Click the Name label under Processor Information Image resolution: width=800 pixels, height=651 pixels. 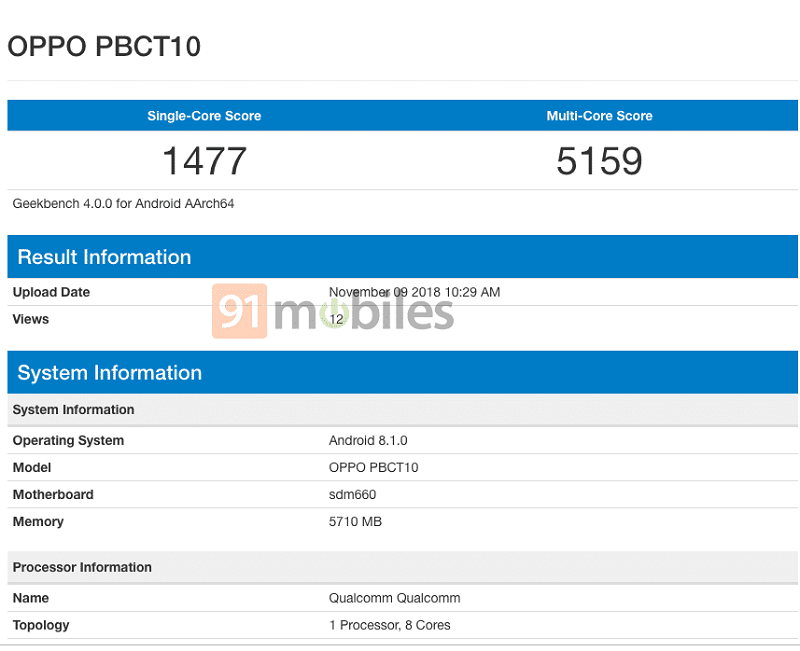(x=31, y=598)
